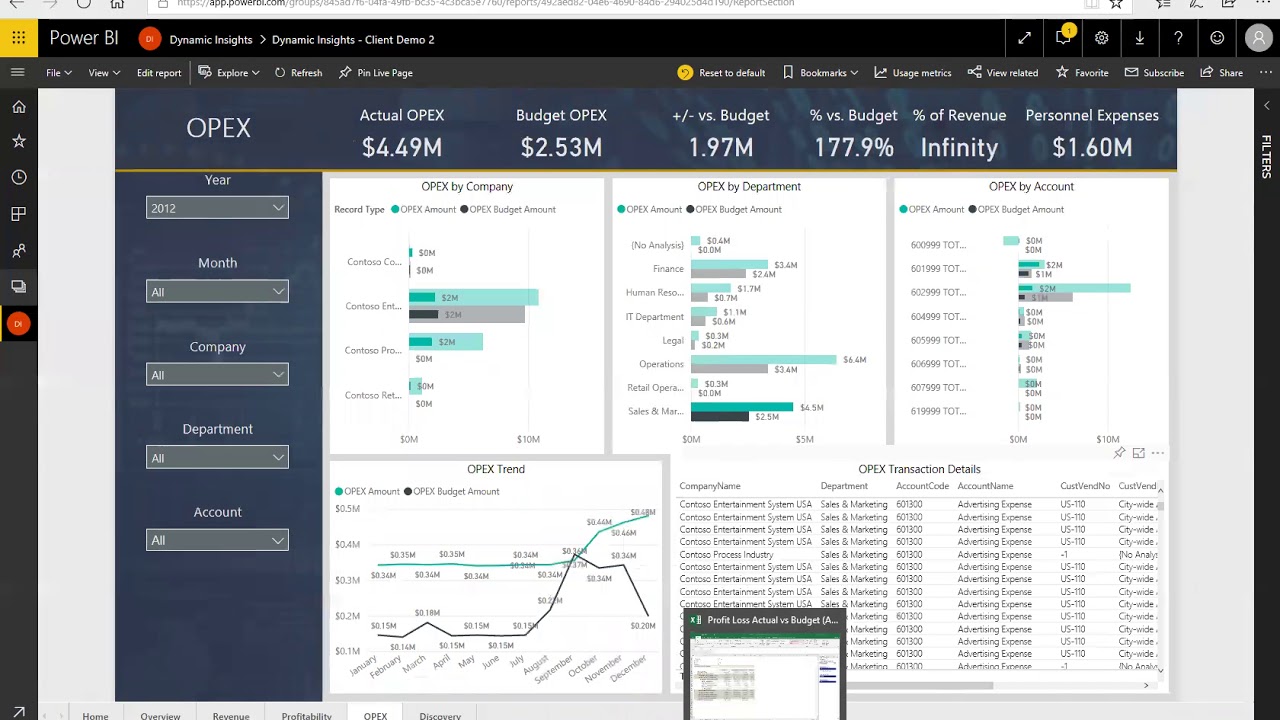This screenshot has height=720, width=1280.
Task: Click Transaction Details vertical scroll down arrow
Action: coord(1160,670)
